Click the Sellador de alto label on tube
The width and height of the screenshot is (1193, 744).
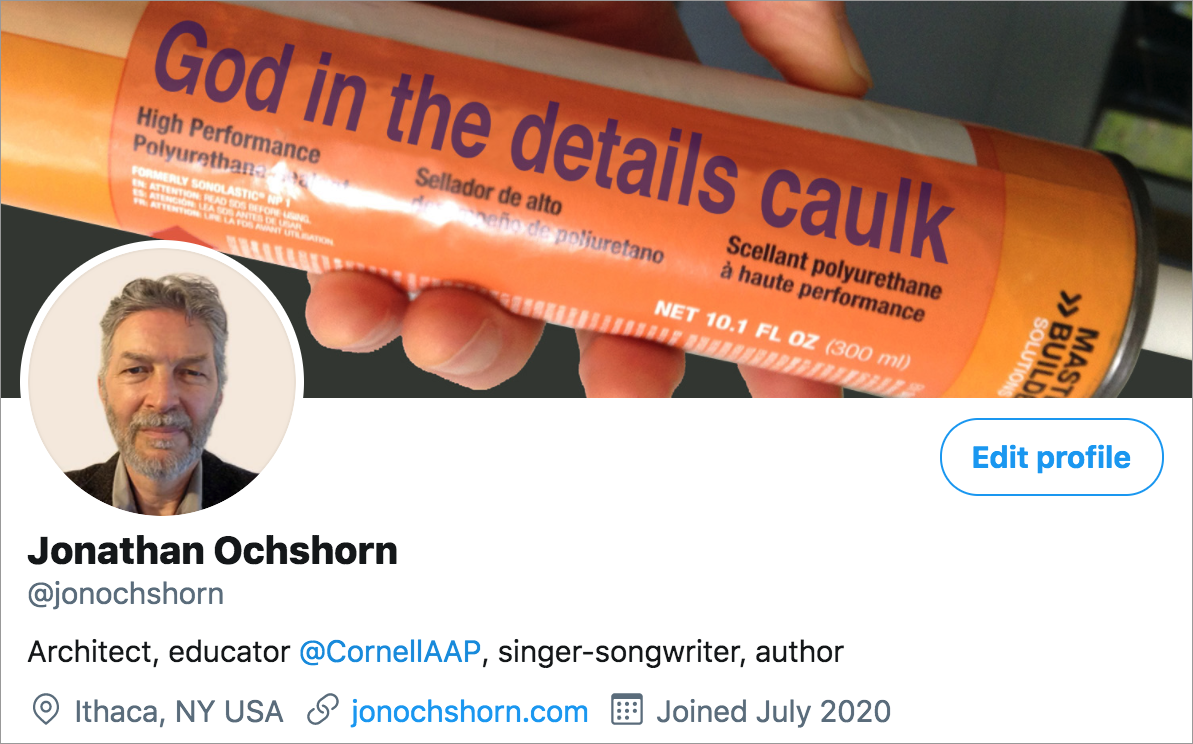click(x=488, y=191)
